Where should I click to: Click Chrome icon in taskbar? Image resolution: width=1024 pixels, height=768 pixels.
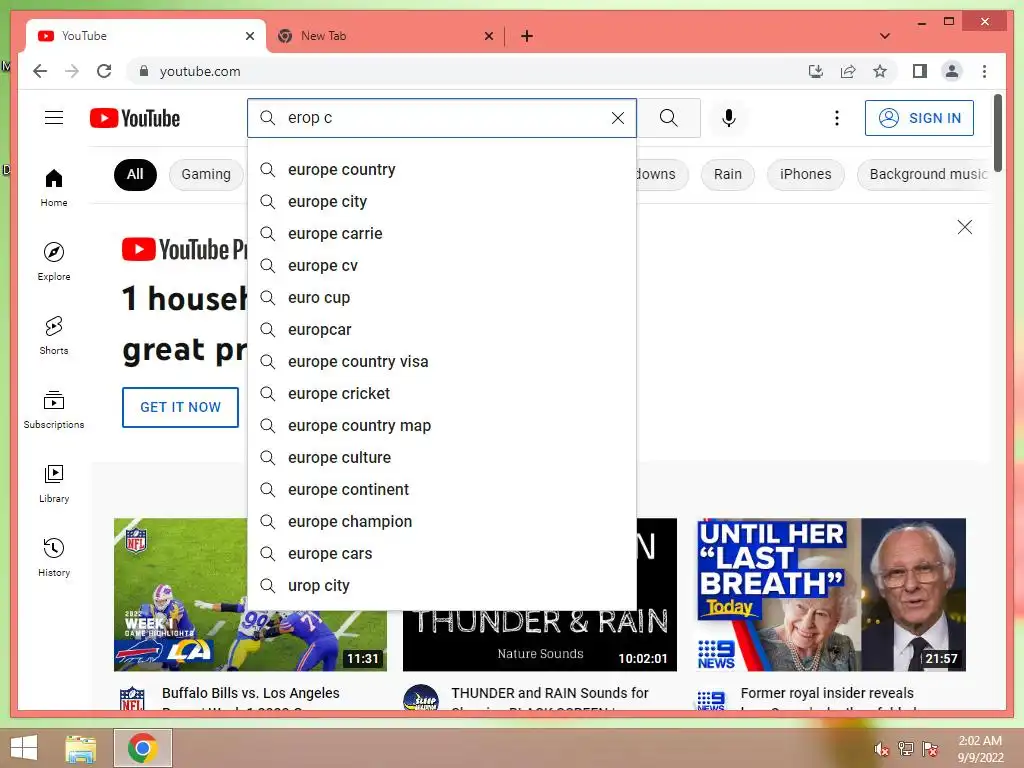[142, 748]
